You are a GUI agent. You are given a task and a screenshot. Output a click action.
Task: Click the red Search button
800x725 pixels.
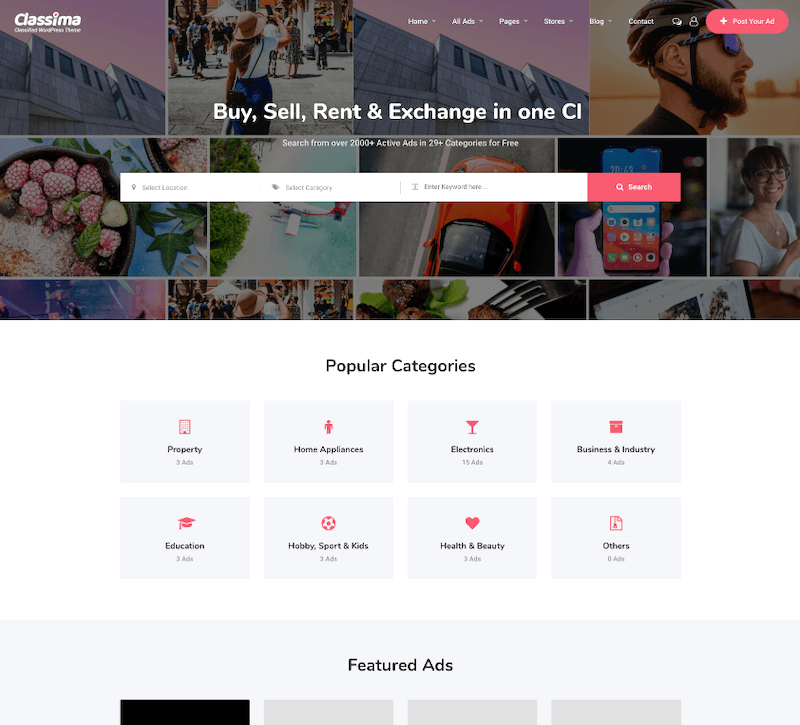click(634, 187)
